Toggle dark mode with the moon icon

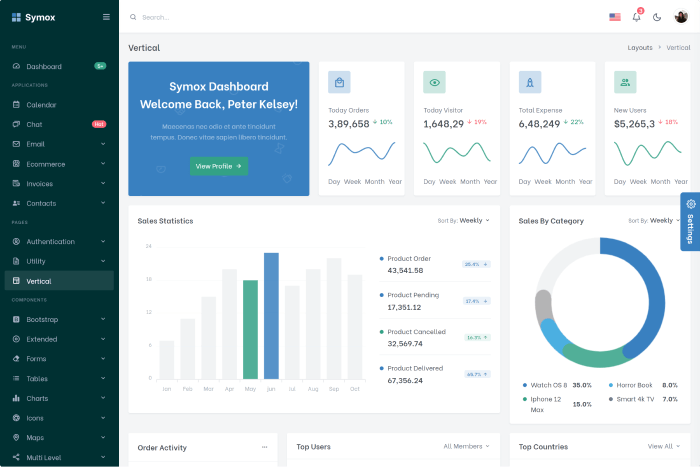point(657,17)
